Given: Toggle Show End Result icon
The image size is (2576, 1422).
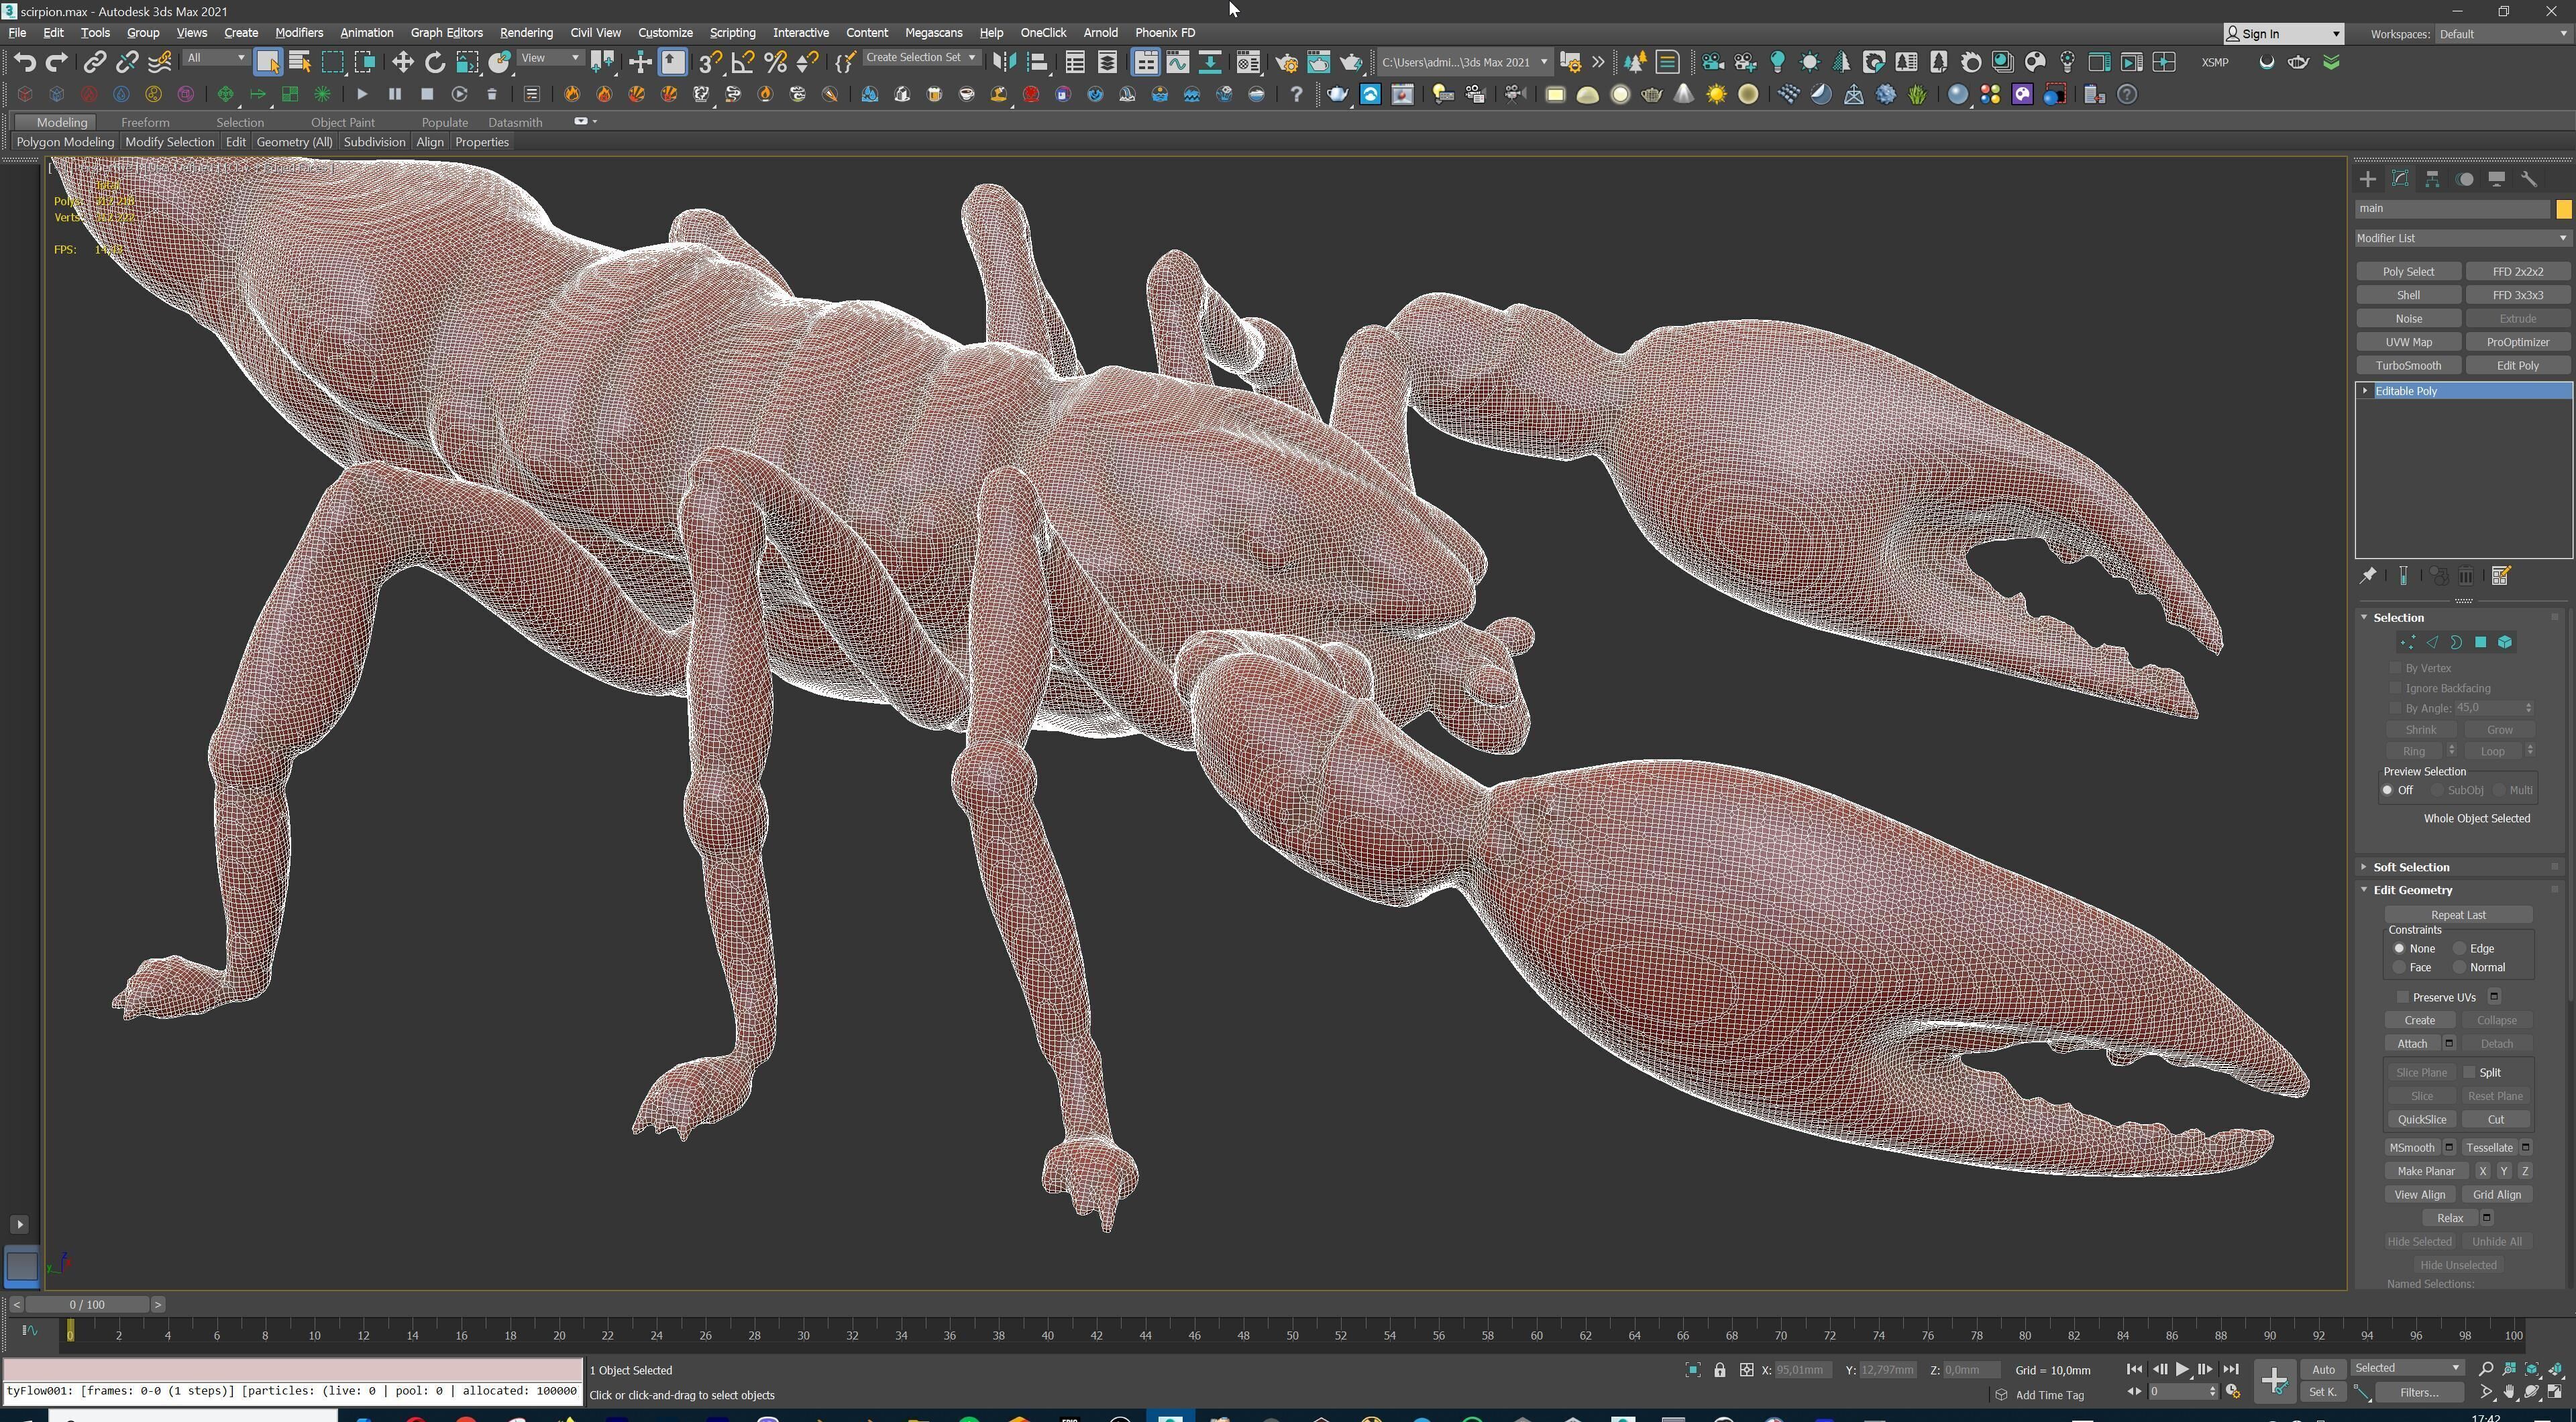Looking at the screenshot, I should coord(2403,575).
